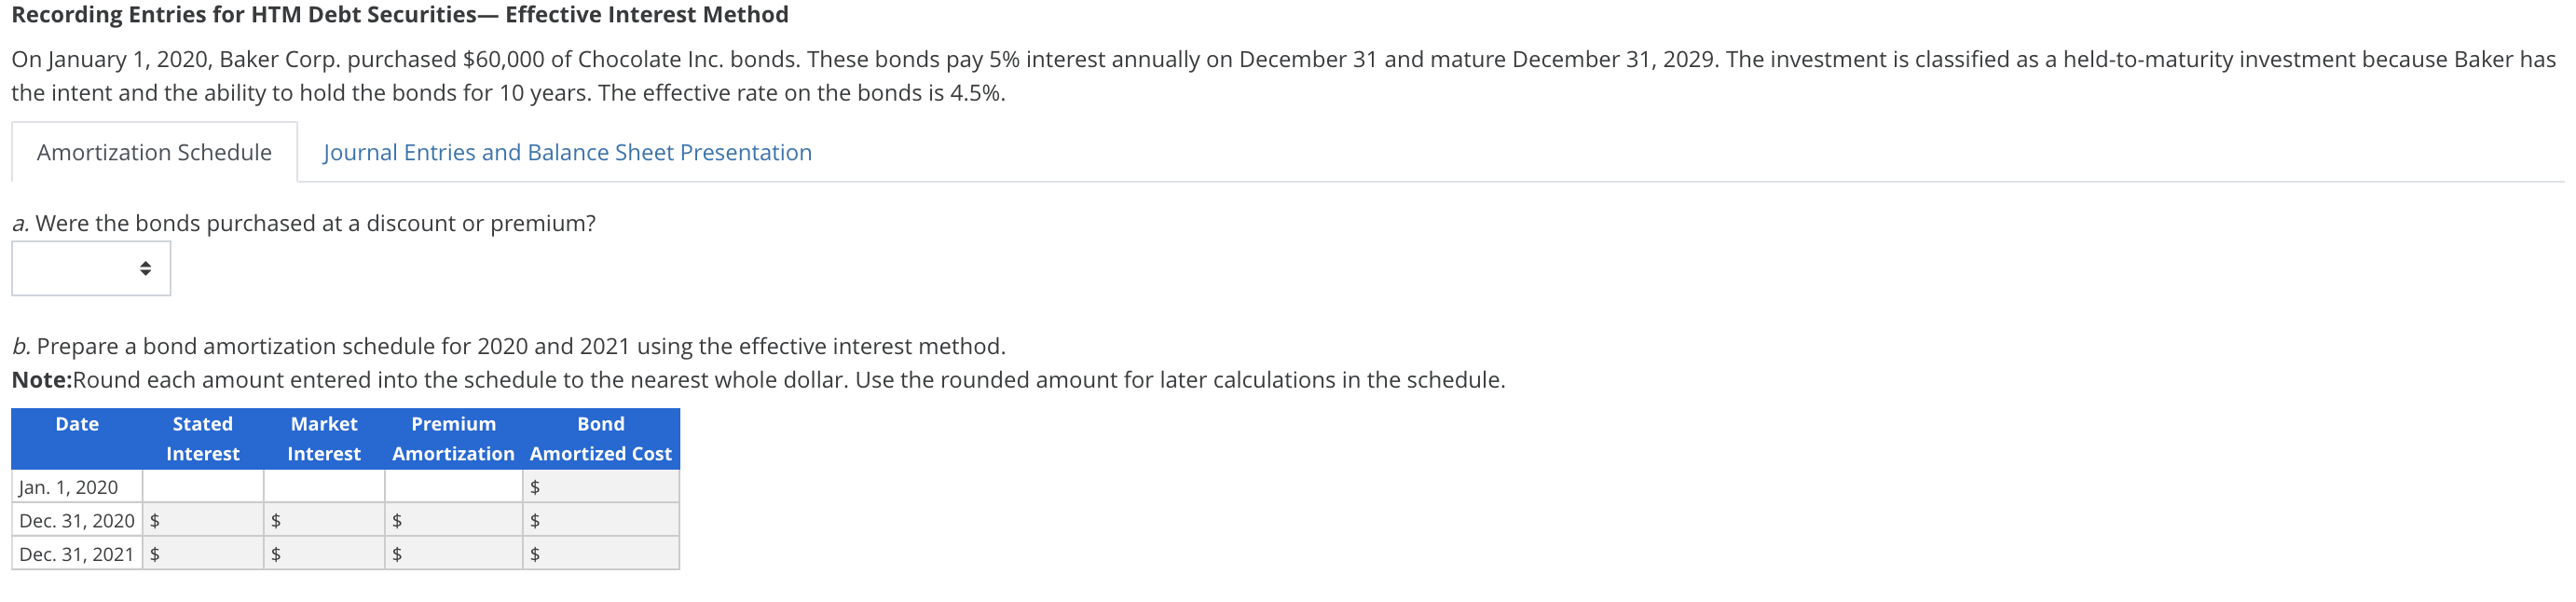Click the Premium Amortization cell for Dec. 31, 2020
2576x602 pixels.
[453, 520]
